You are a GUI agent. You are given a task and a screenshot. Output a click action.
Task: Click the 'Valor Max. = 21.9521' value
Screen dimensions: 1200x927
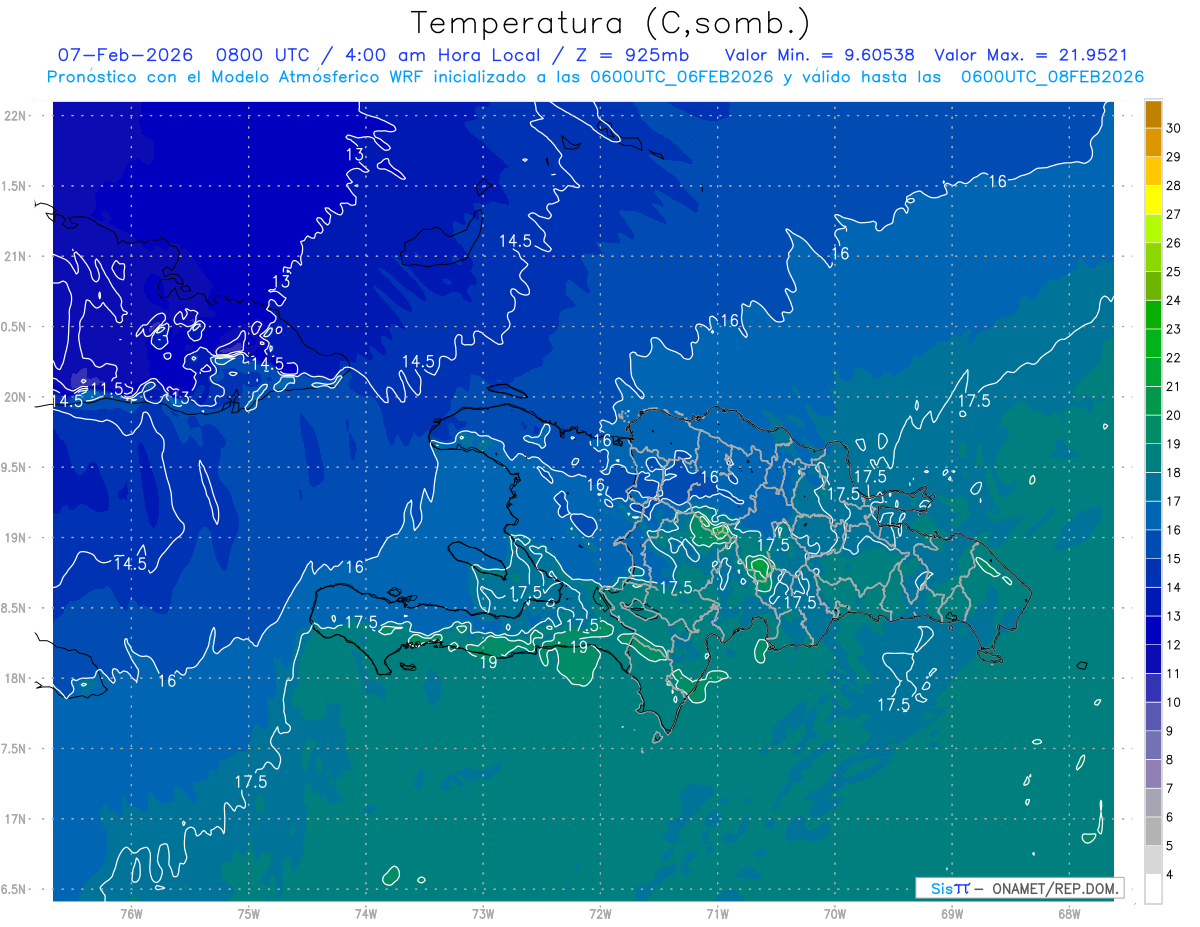(x=1031, y=55)
